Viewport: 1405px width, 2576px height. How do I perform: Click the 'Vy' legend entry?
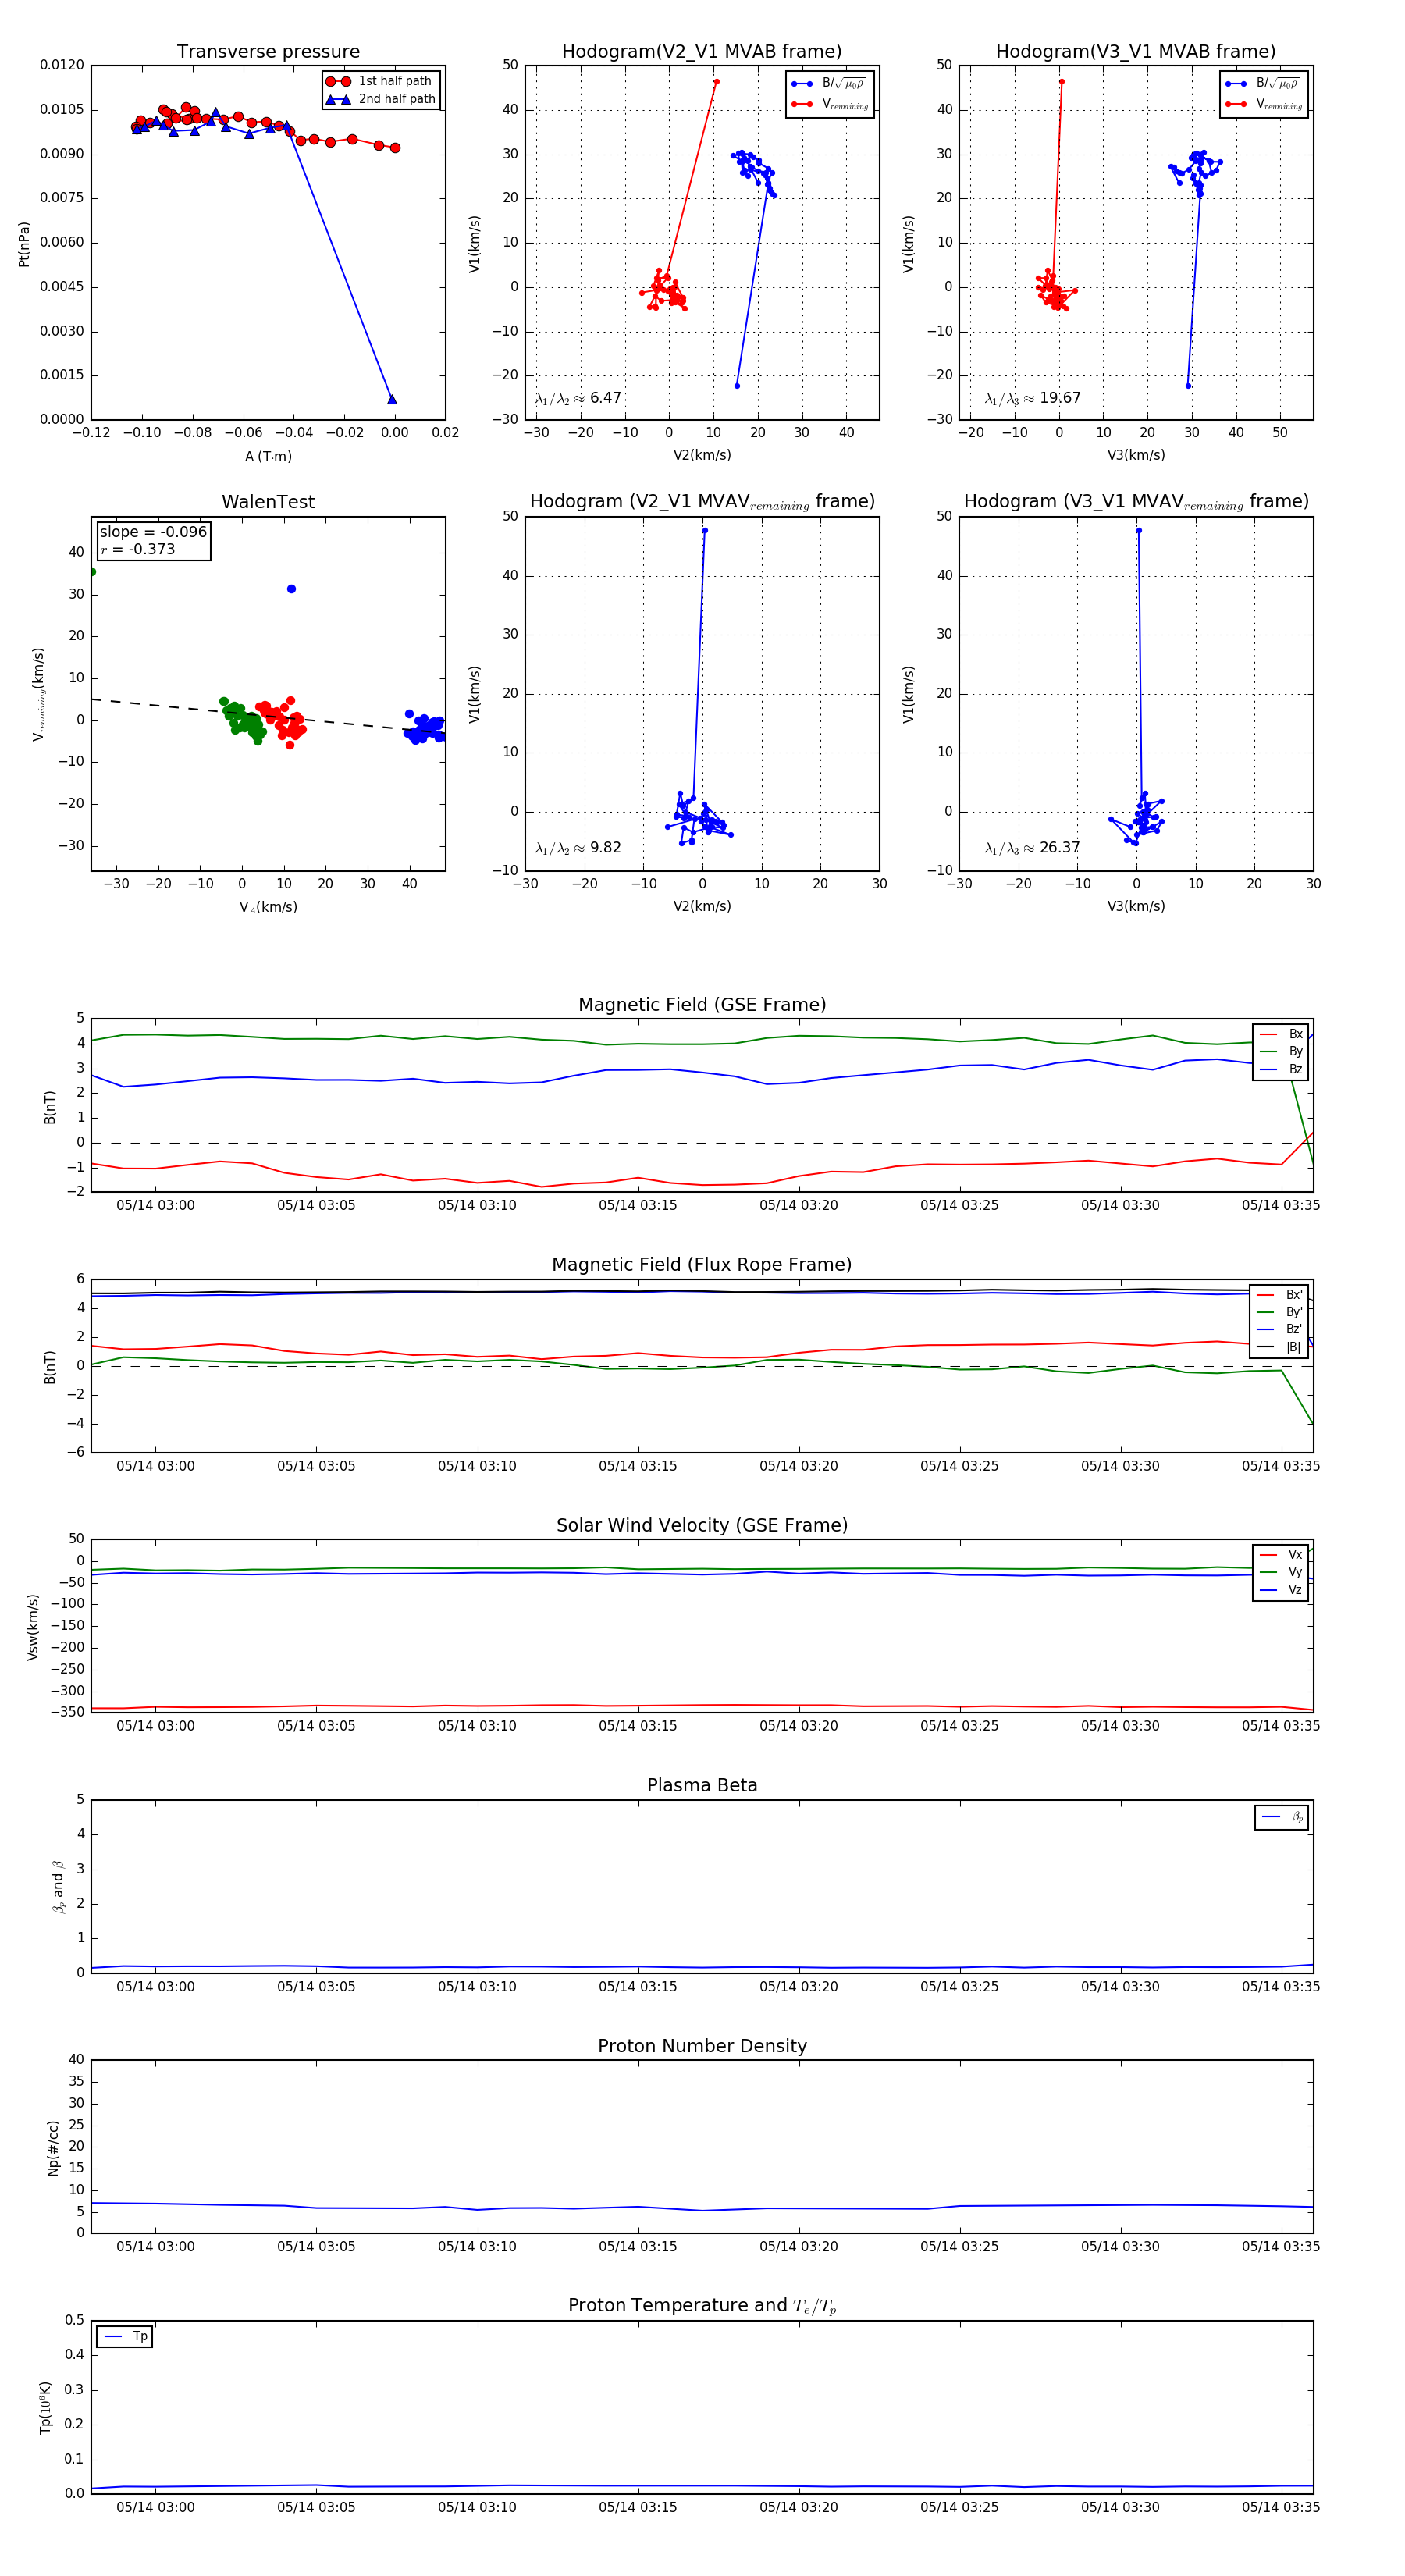pos(1281,1572)
